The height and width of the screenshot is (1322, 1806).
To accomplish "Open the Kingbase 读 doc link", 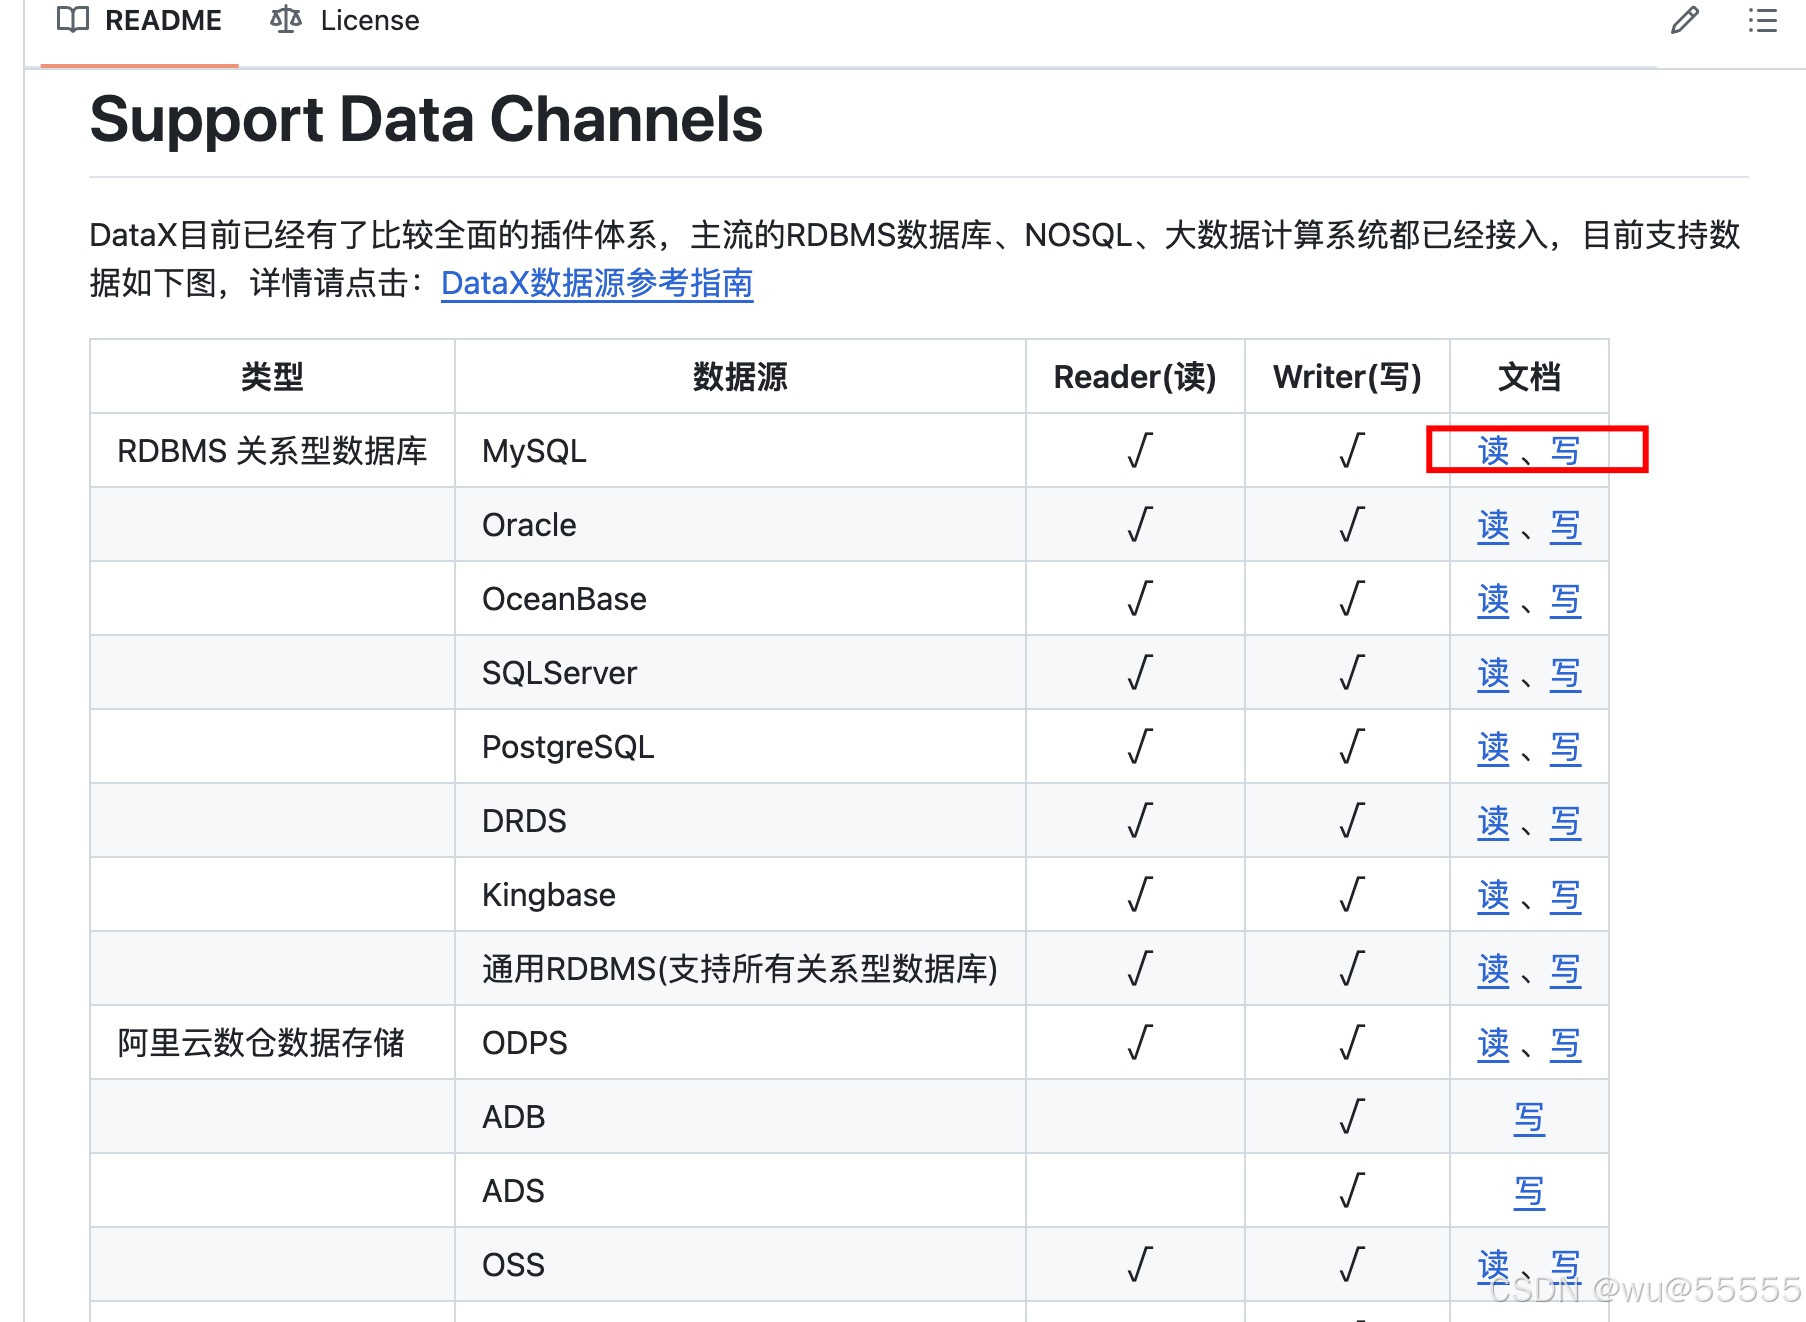I will 1493,895.
